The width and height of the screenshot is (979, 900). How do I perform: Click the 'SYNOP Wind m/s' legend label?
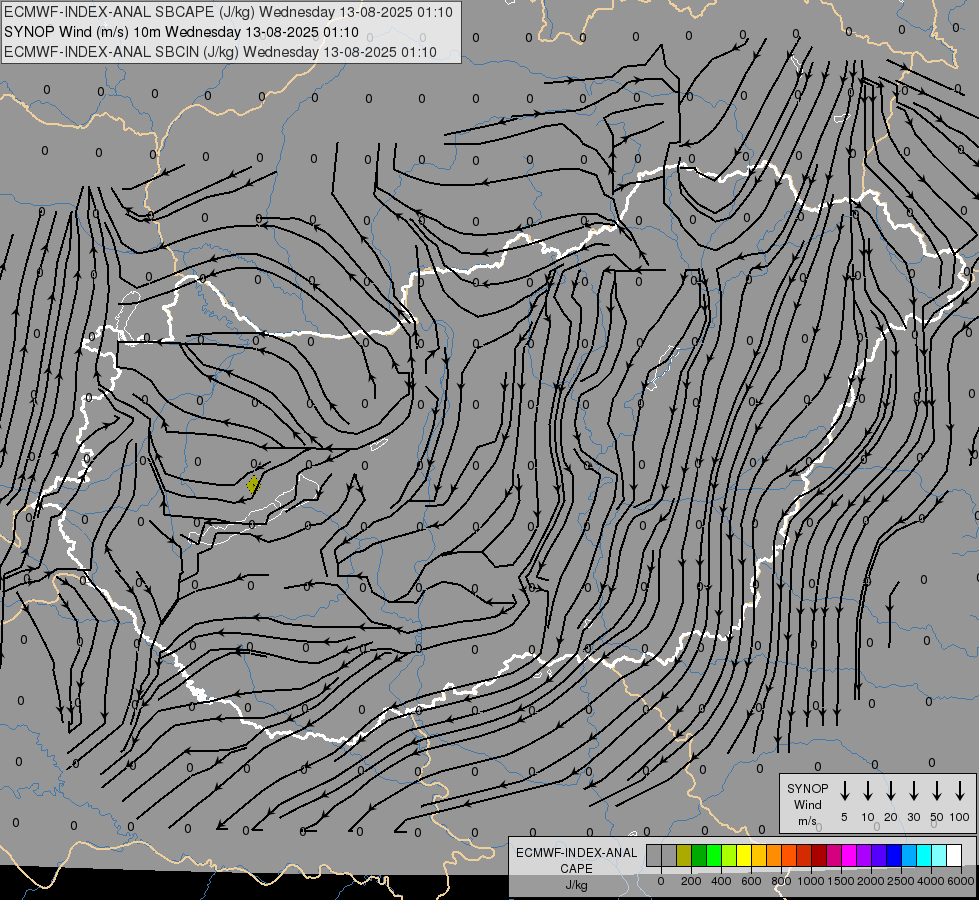(807, 804)
